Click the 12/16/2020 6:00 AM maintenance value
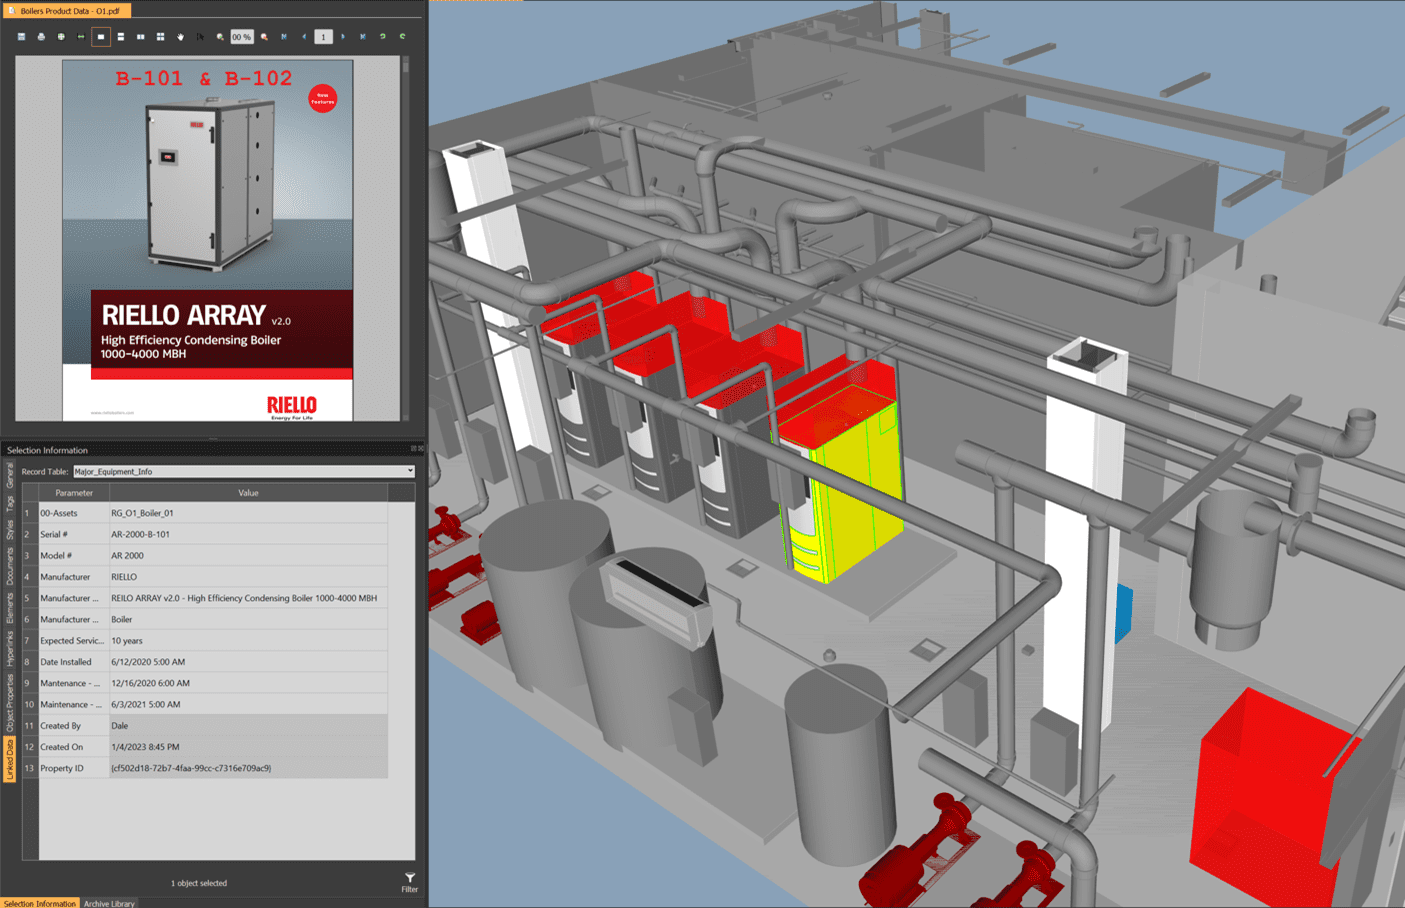Viewport: 1405px width, 908px height. pos(248,683)
